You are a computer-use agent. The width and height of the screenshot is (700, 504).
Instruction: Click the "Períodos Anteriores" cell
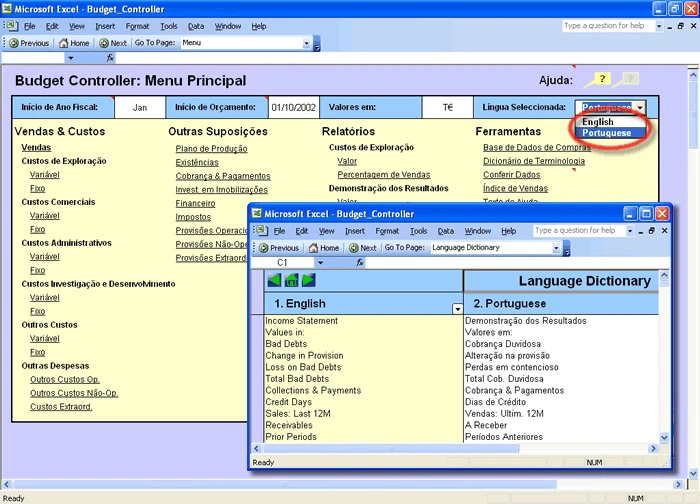pyautogui.click(x=561, y=437)
